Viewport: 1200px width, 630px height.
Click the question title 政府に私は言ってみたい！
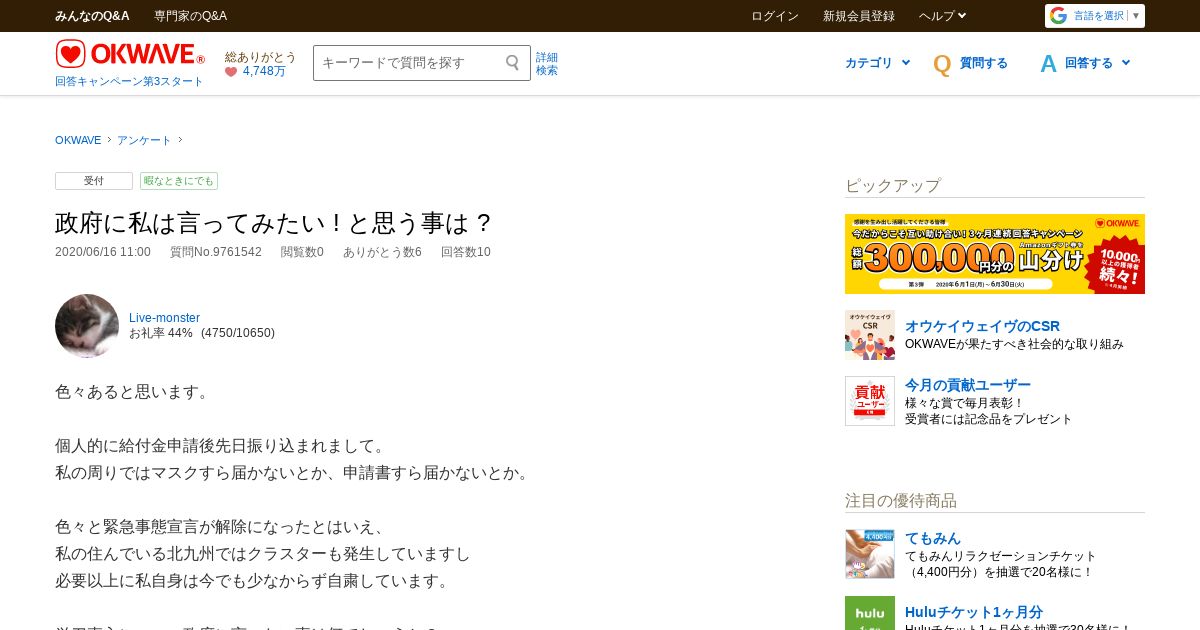tap(274, 222)
